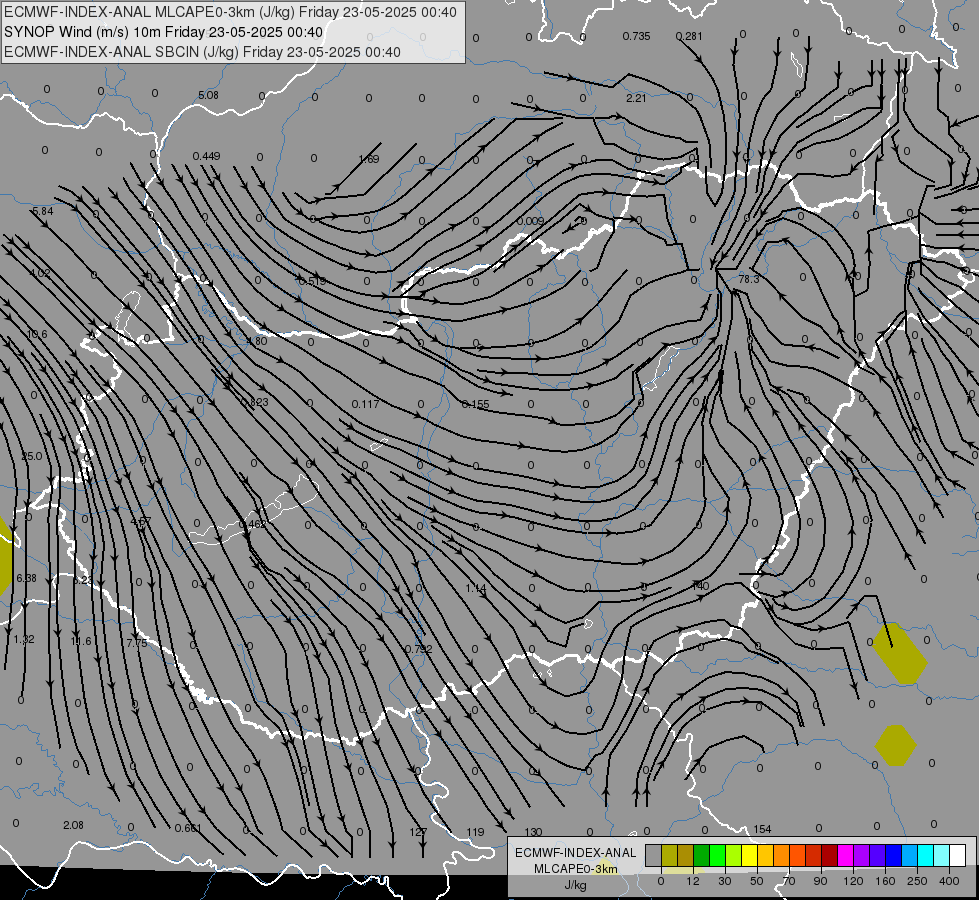Viewport: 979px width, 900px height.
Task: Select the map value 7.75
Action: 137,643
